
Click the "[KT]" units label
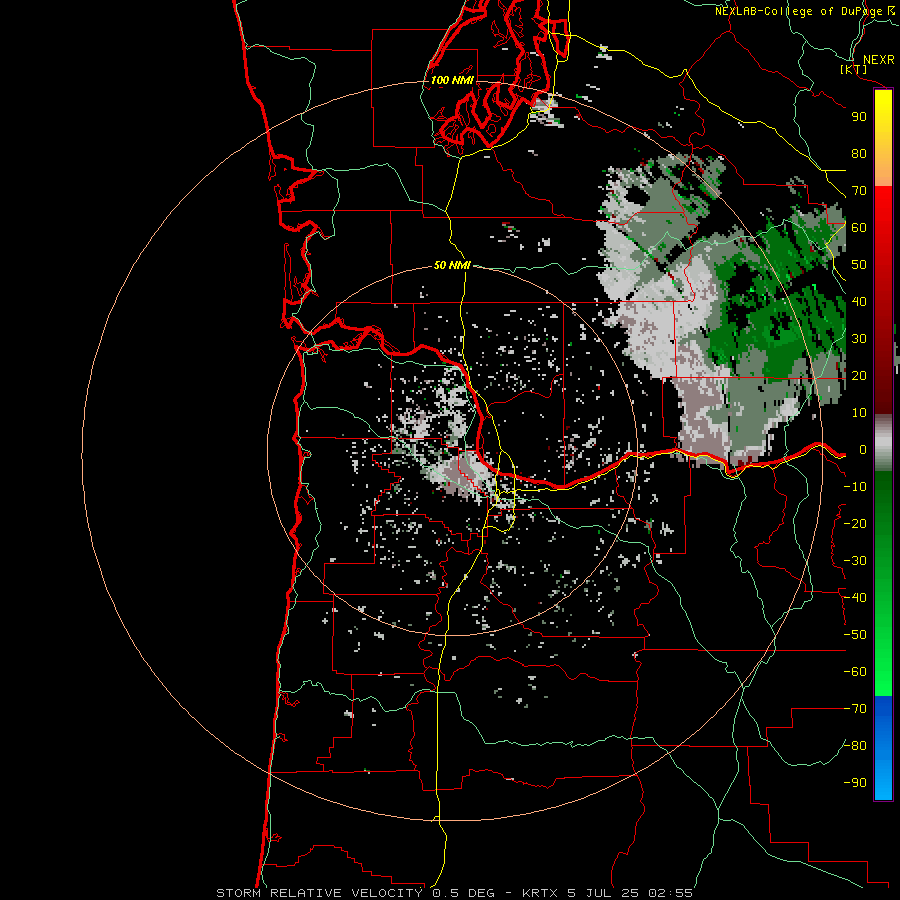854,69
